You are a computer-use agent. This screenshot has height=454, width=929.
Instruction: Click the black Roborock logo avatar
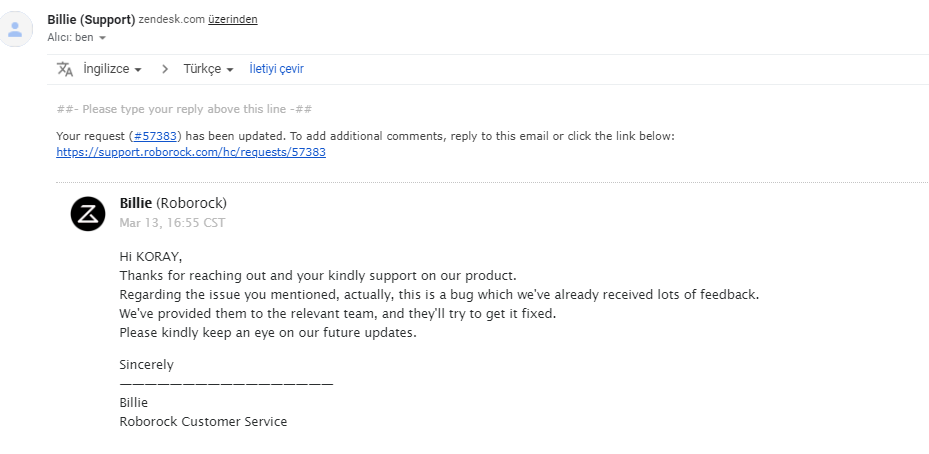tap(88, 213)
